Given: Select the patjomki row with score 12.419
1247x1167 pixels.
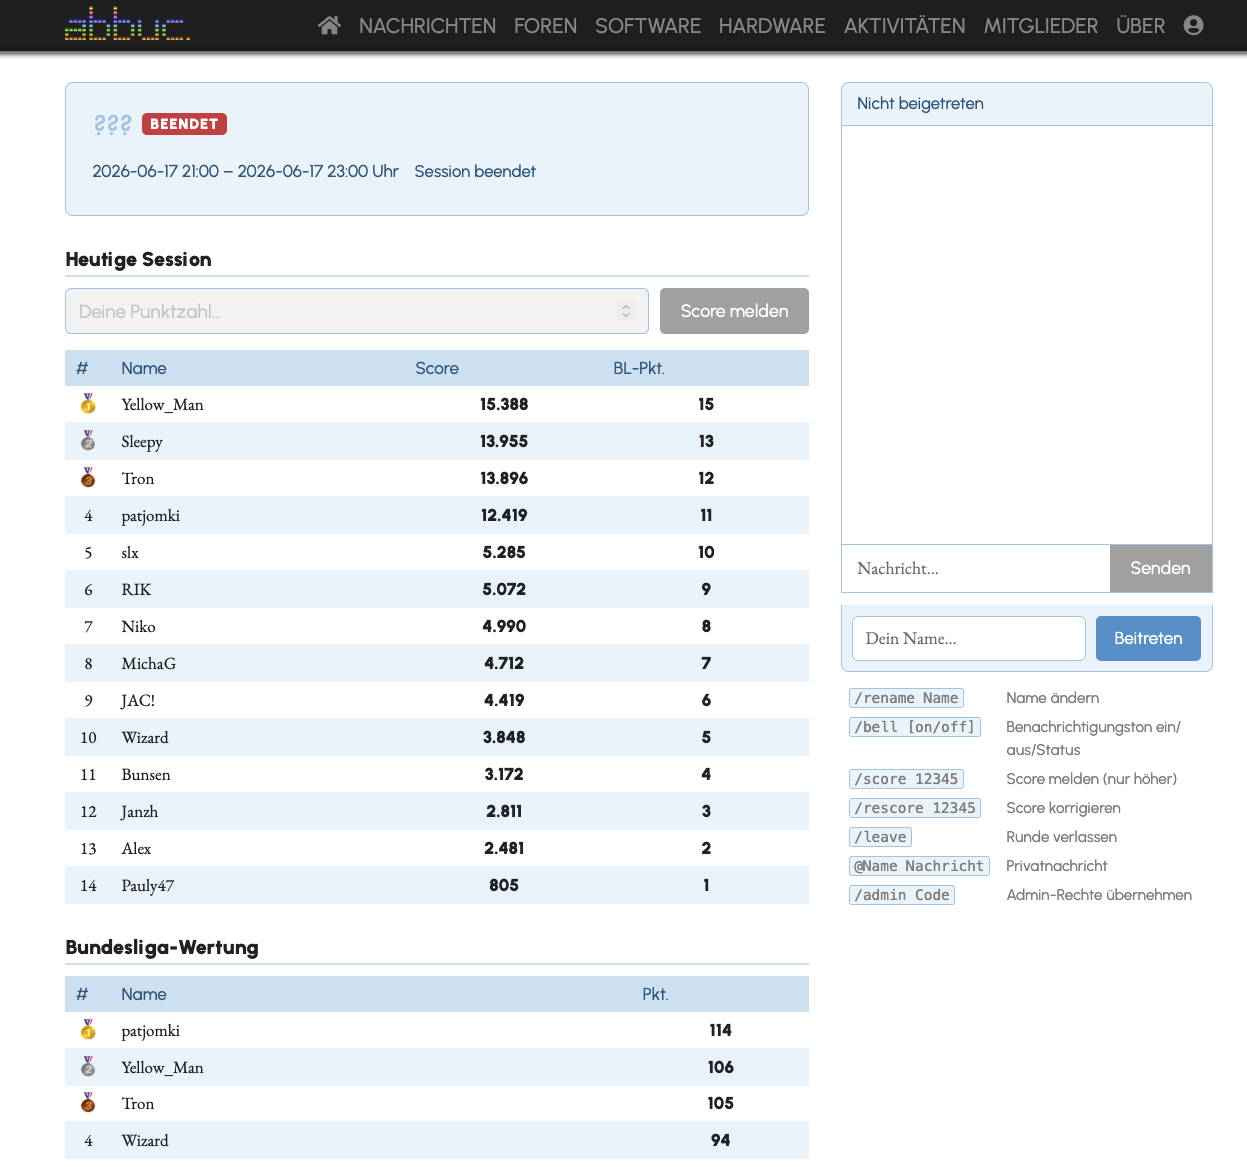Looking at the screenshot, I should [437, 515].
